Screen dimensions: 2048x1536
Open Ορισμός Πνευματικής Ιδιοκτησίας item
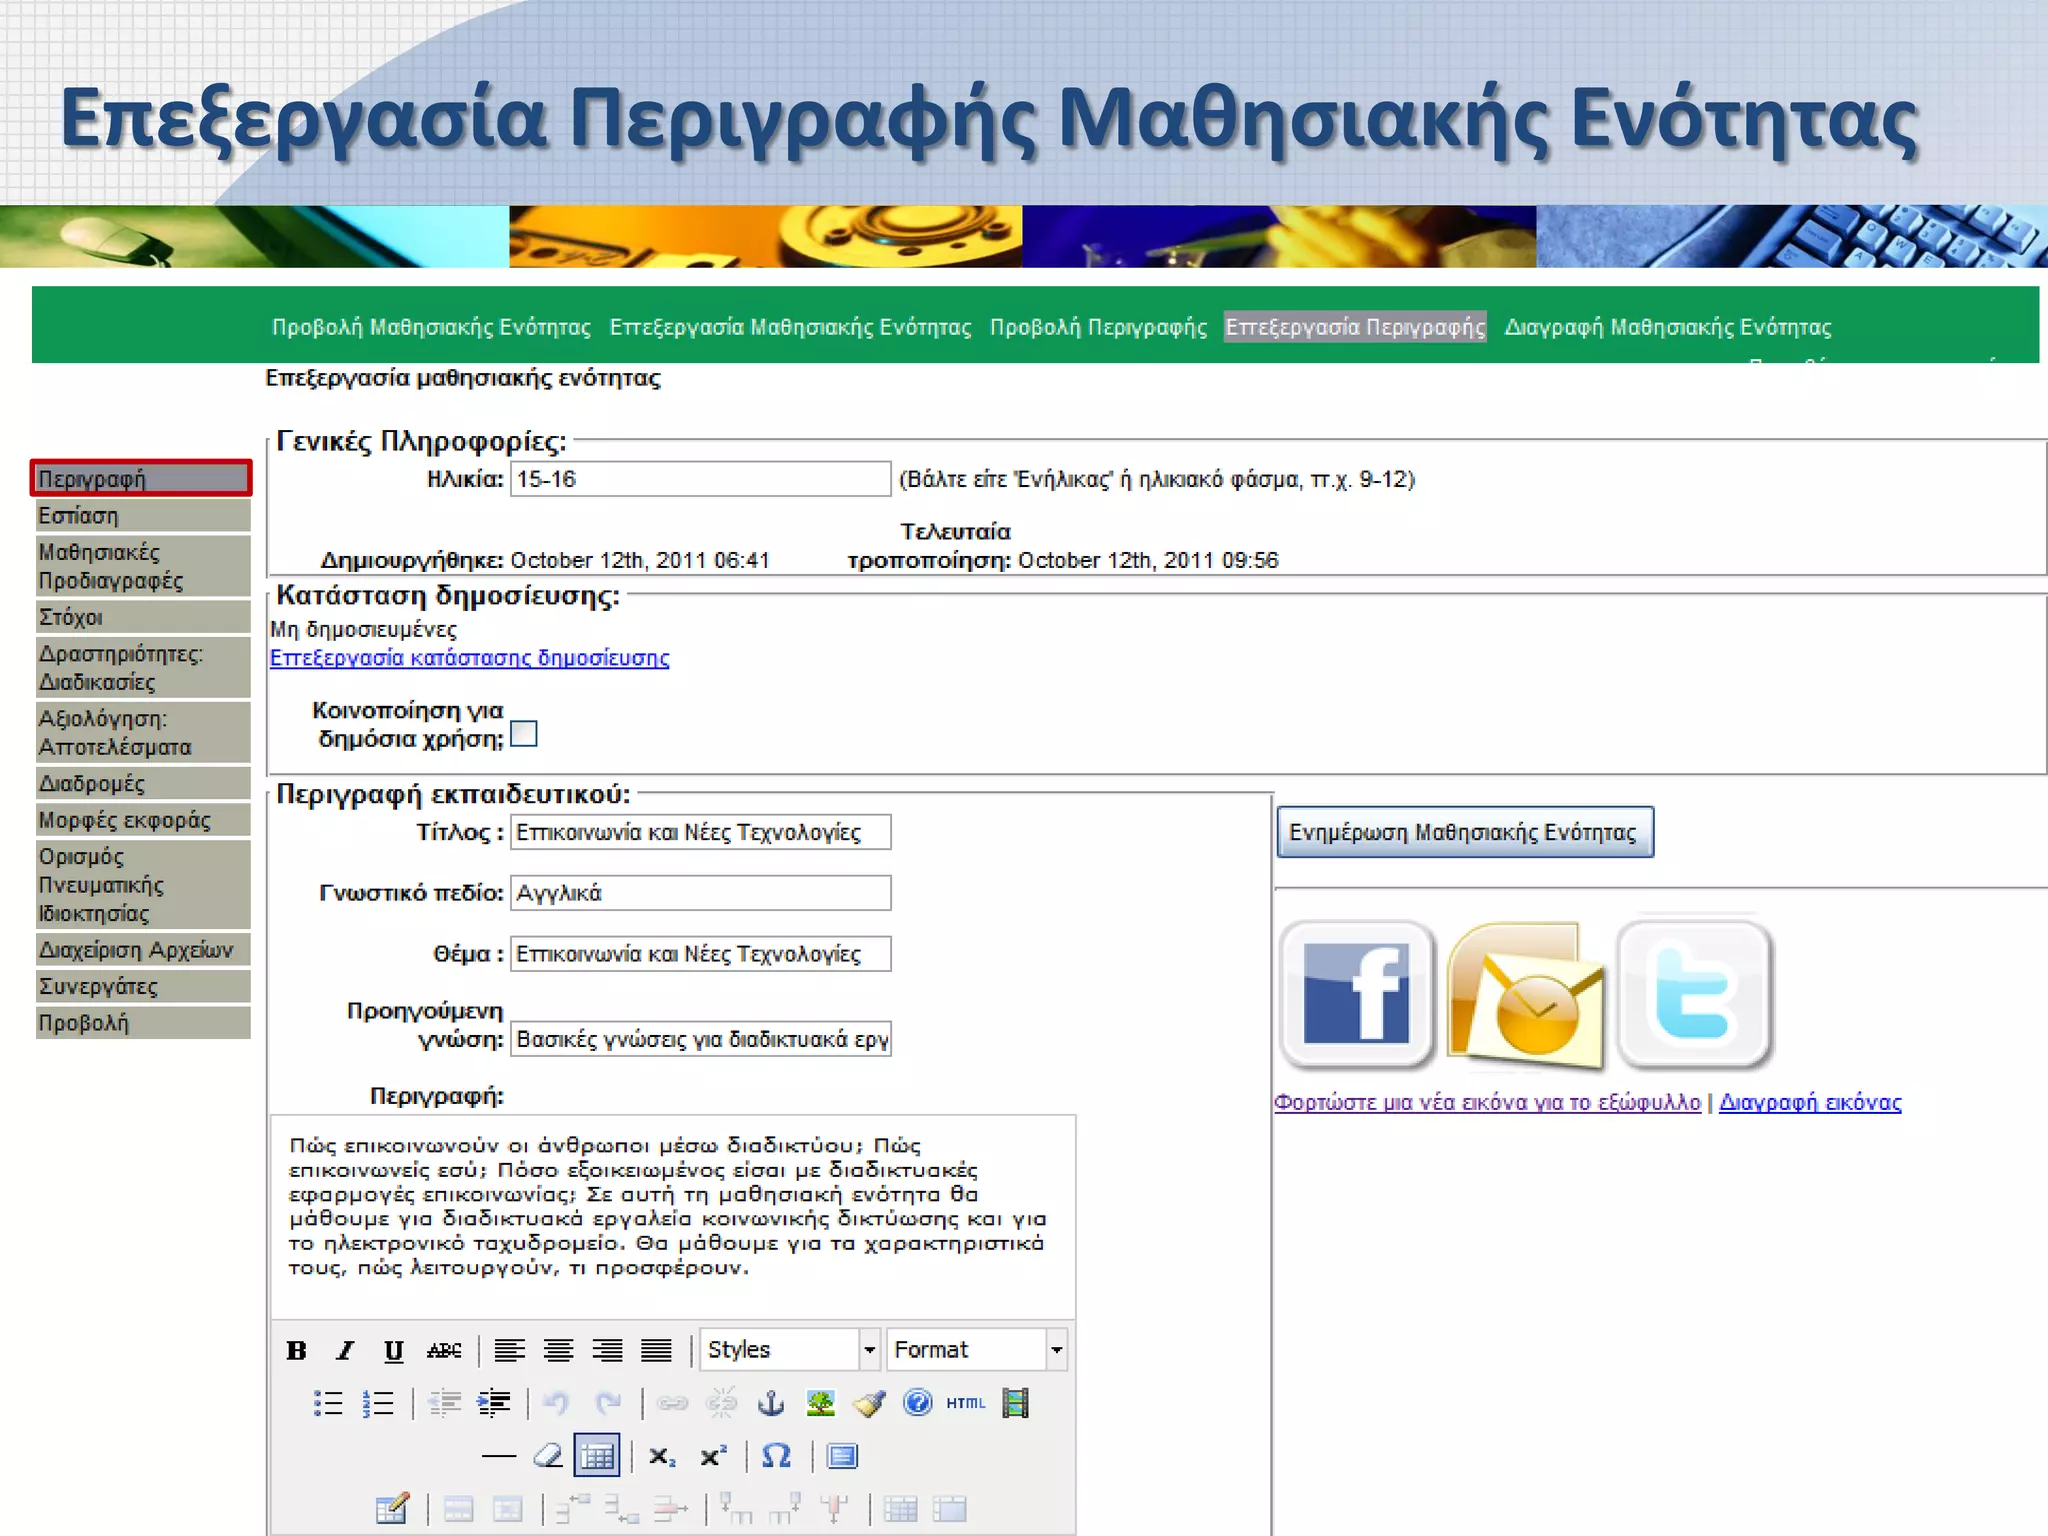point(143,885)
